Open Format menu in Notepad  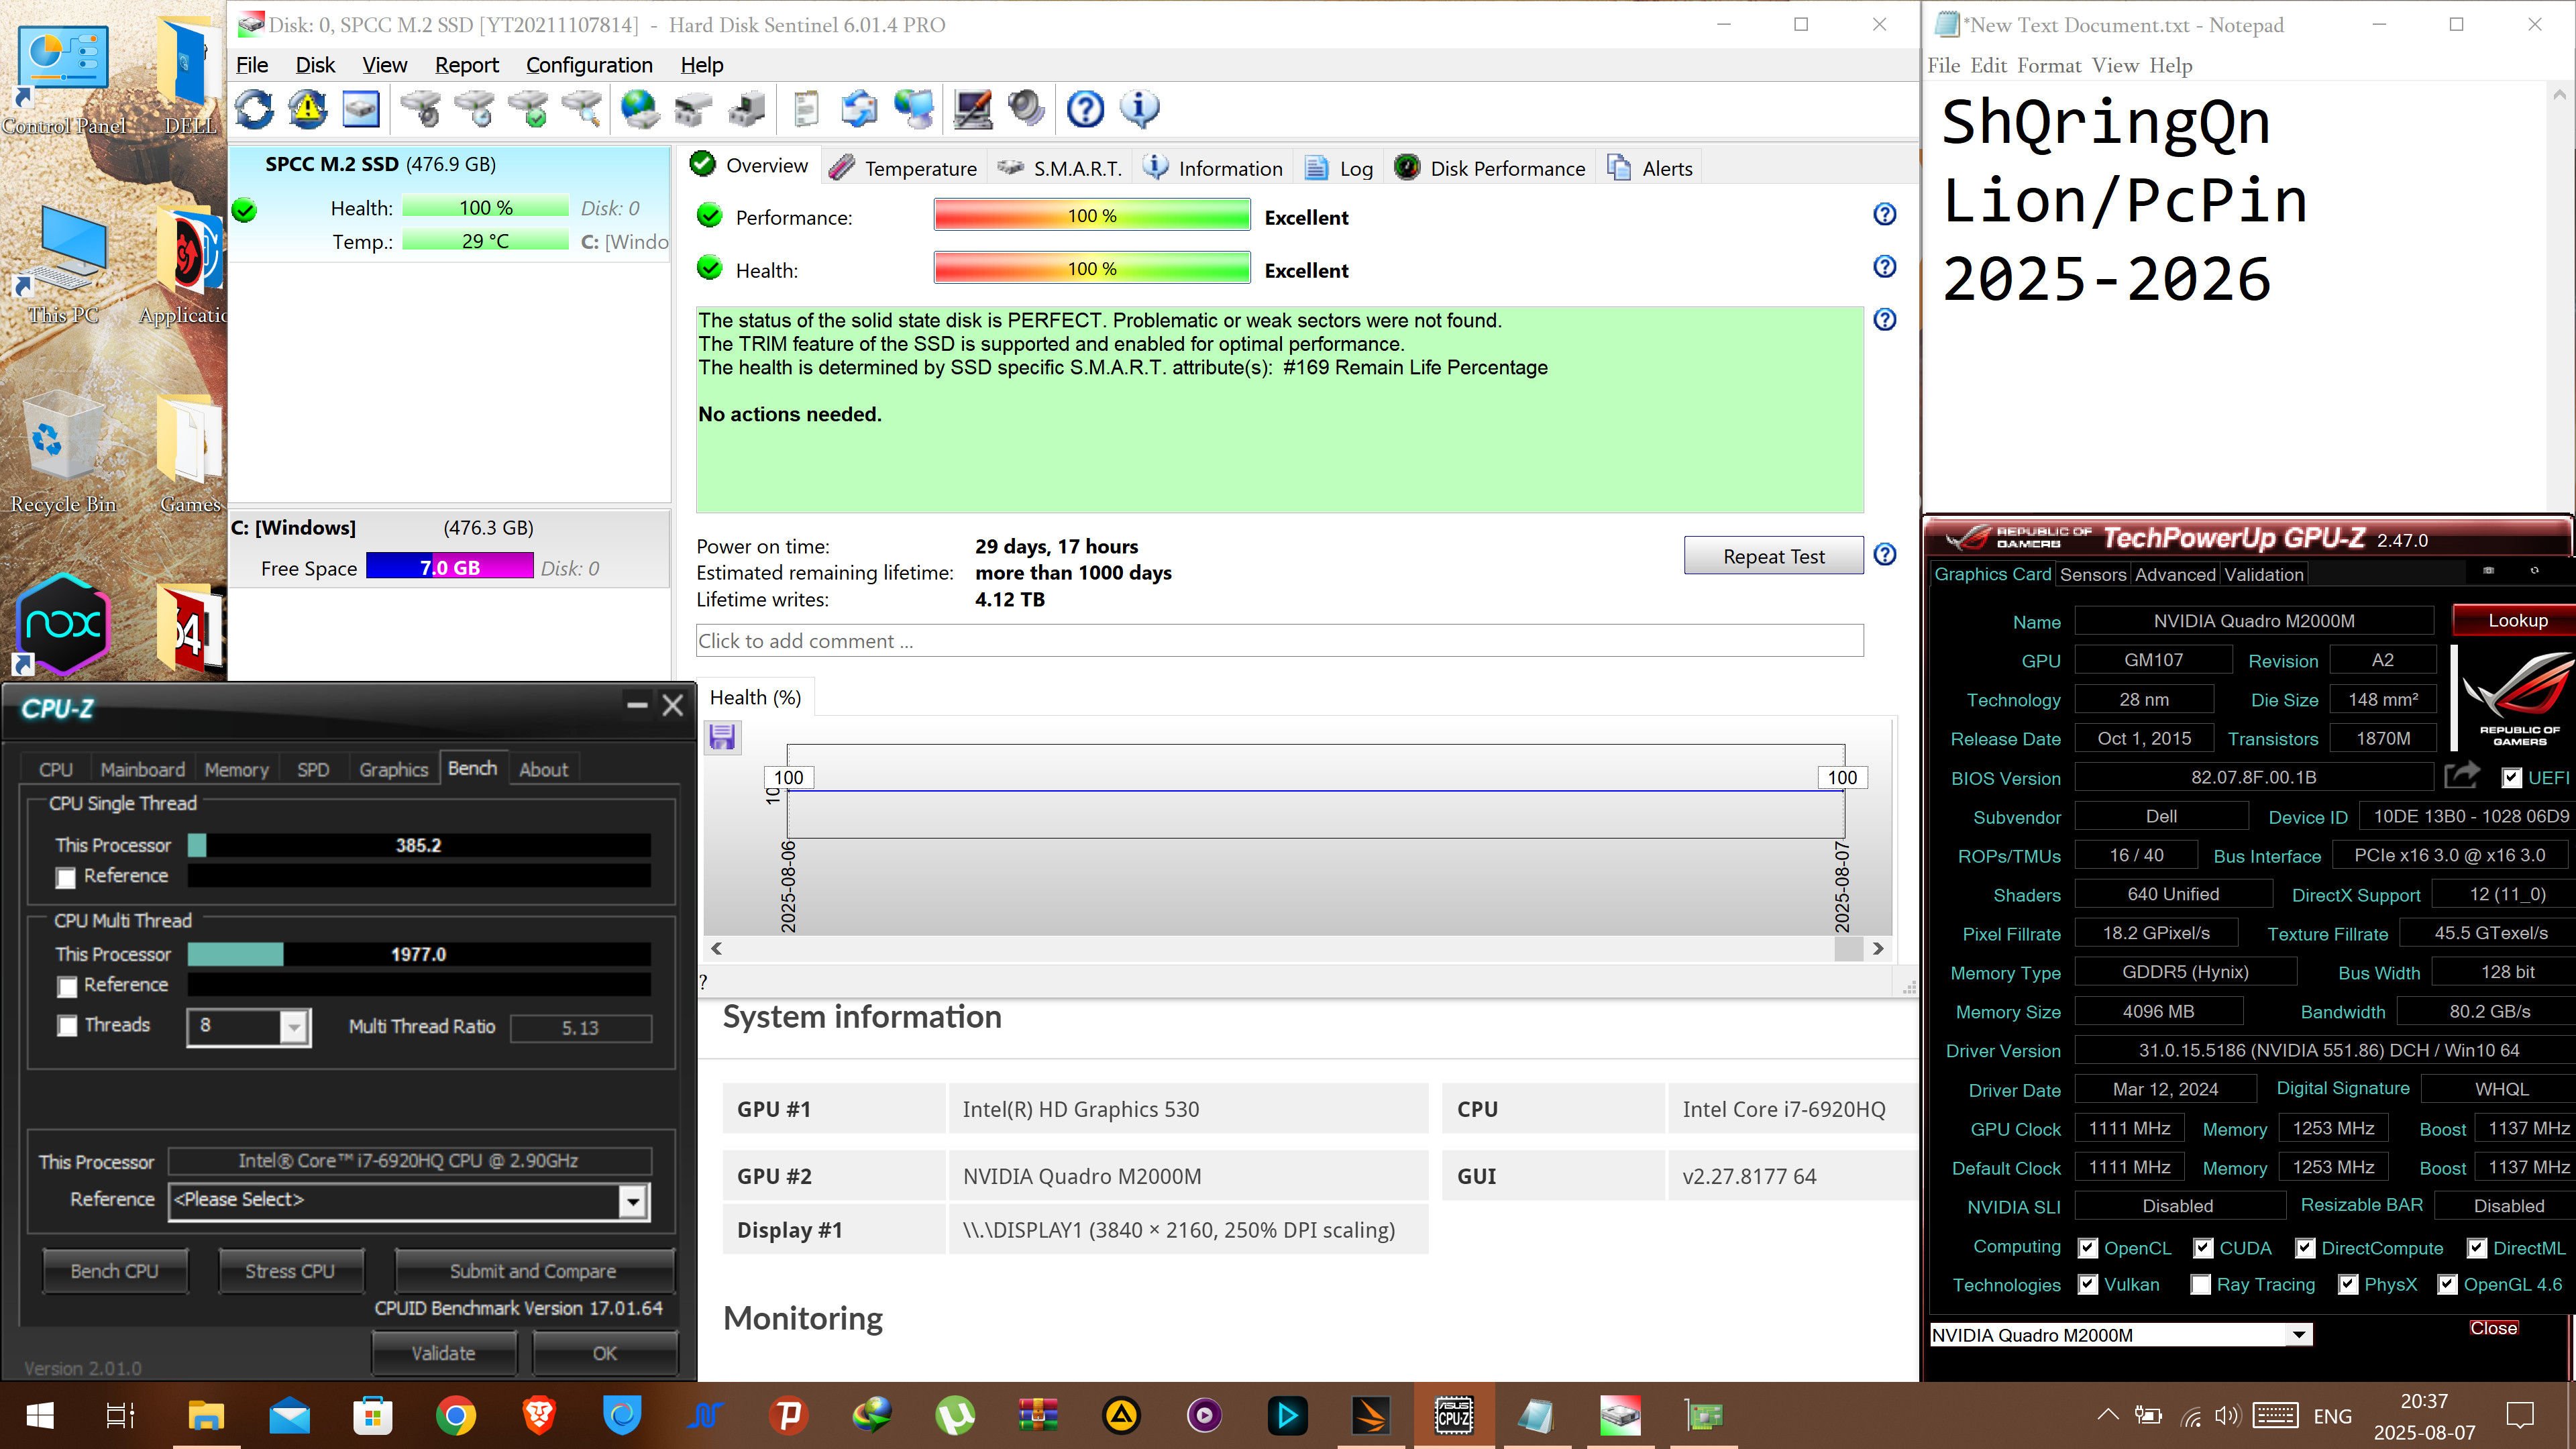pyautogui.click(x=2049, y=65)
